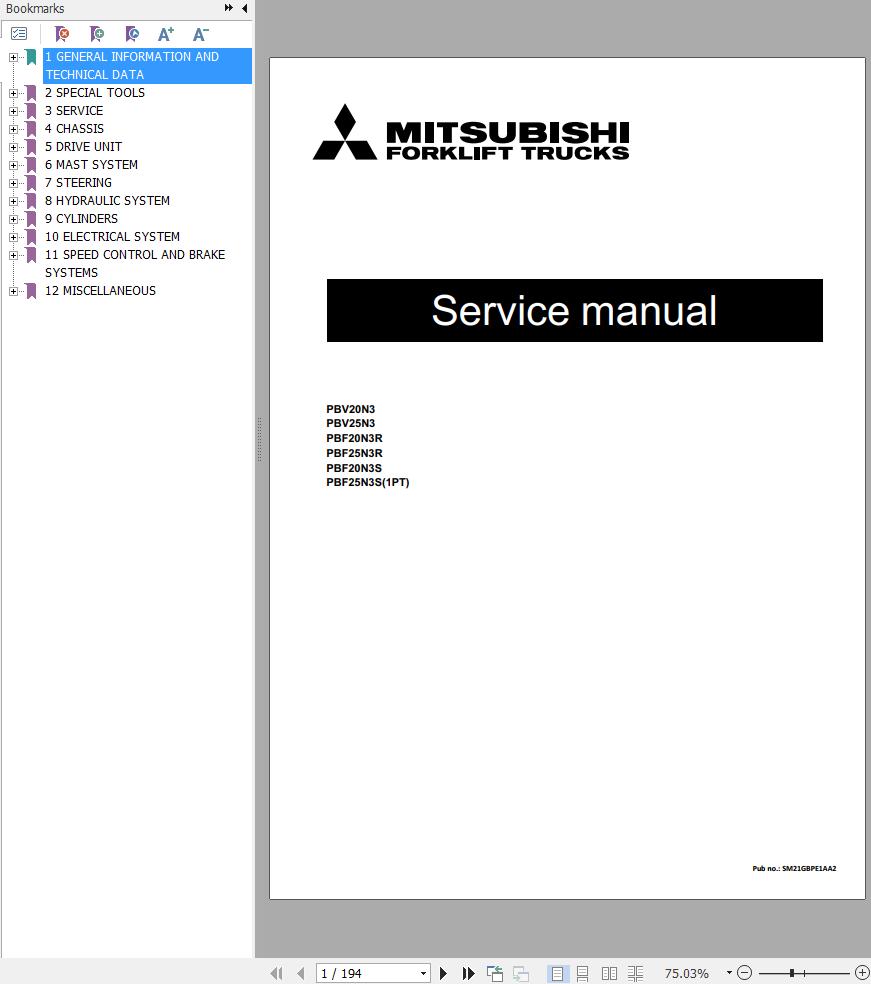
Task: Expand the 7 STEERING bookmark node
Action: coord(13,183)
